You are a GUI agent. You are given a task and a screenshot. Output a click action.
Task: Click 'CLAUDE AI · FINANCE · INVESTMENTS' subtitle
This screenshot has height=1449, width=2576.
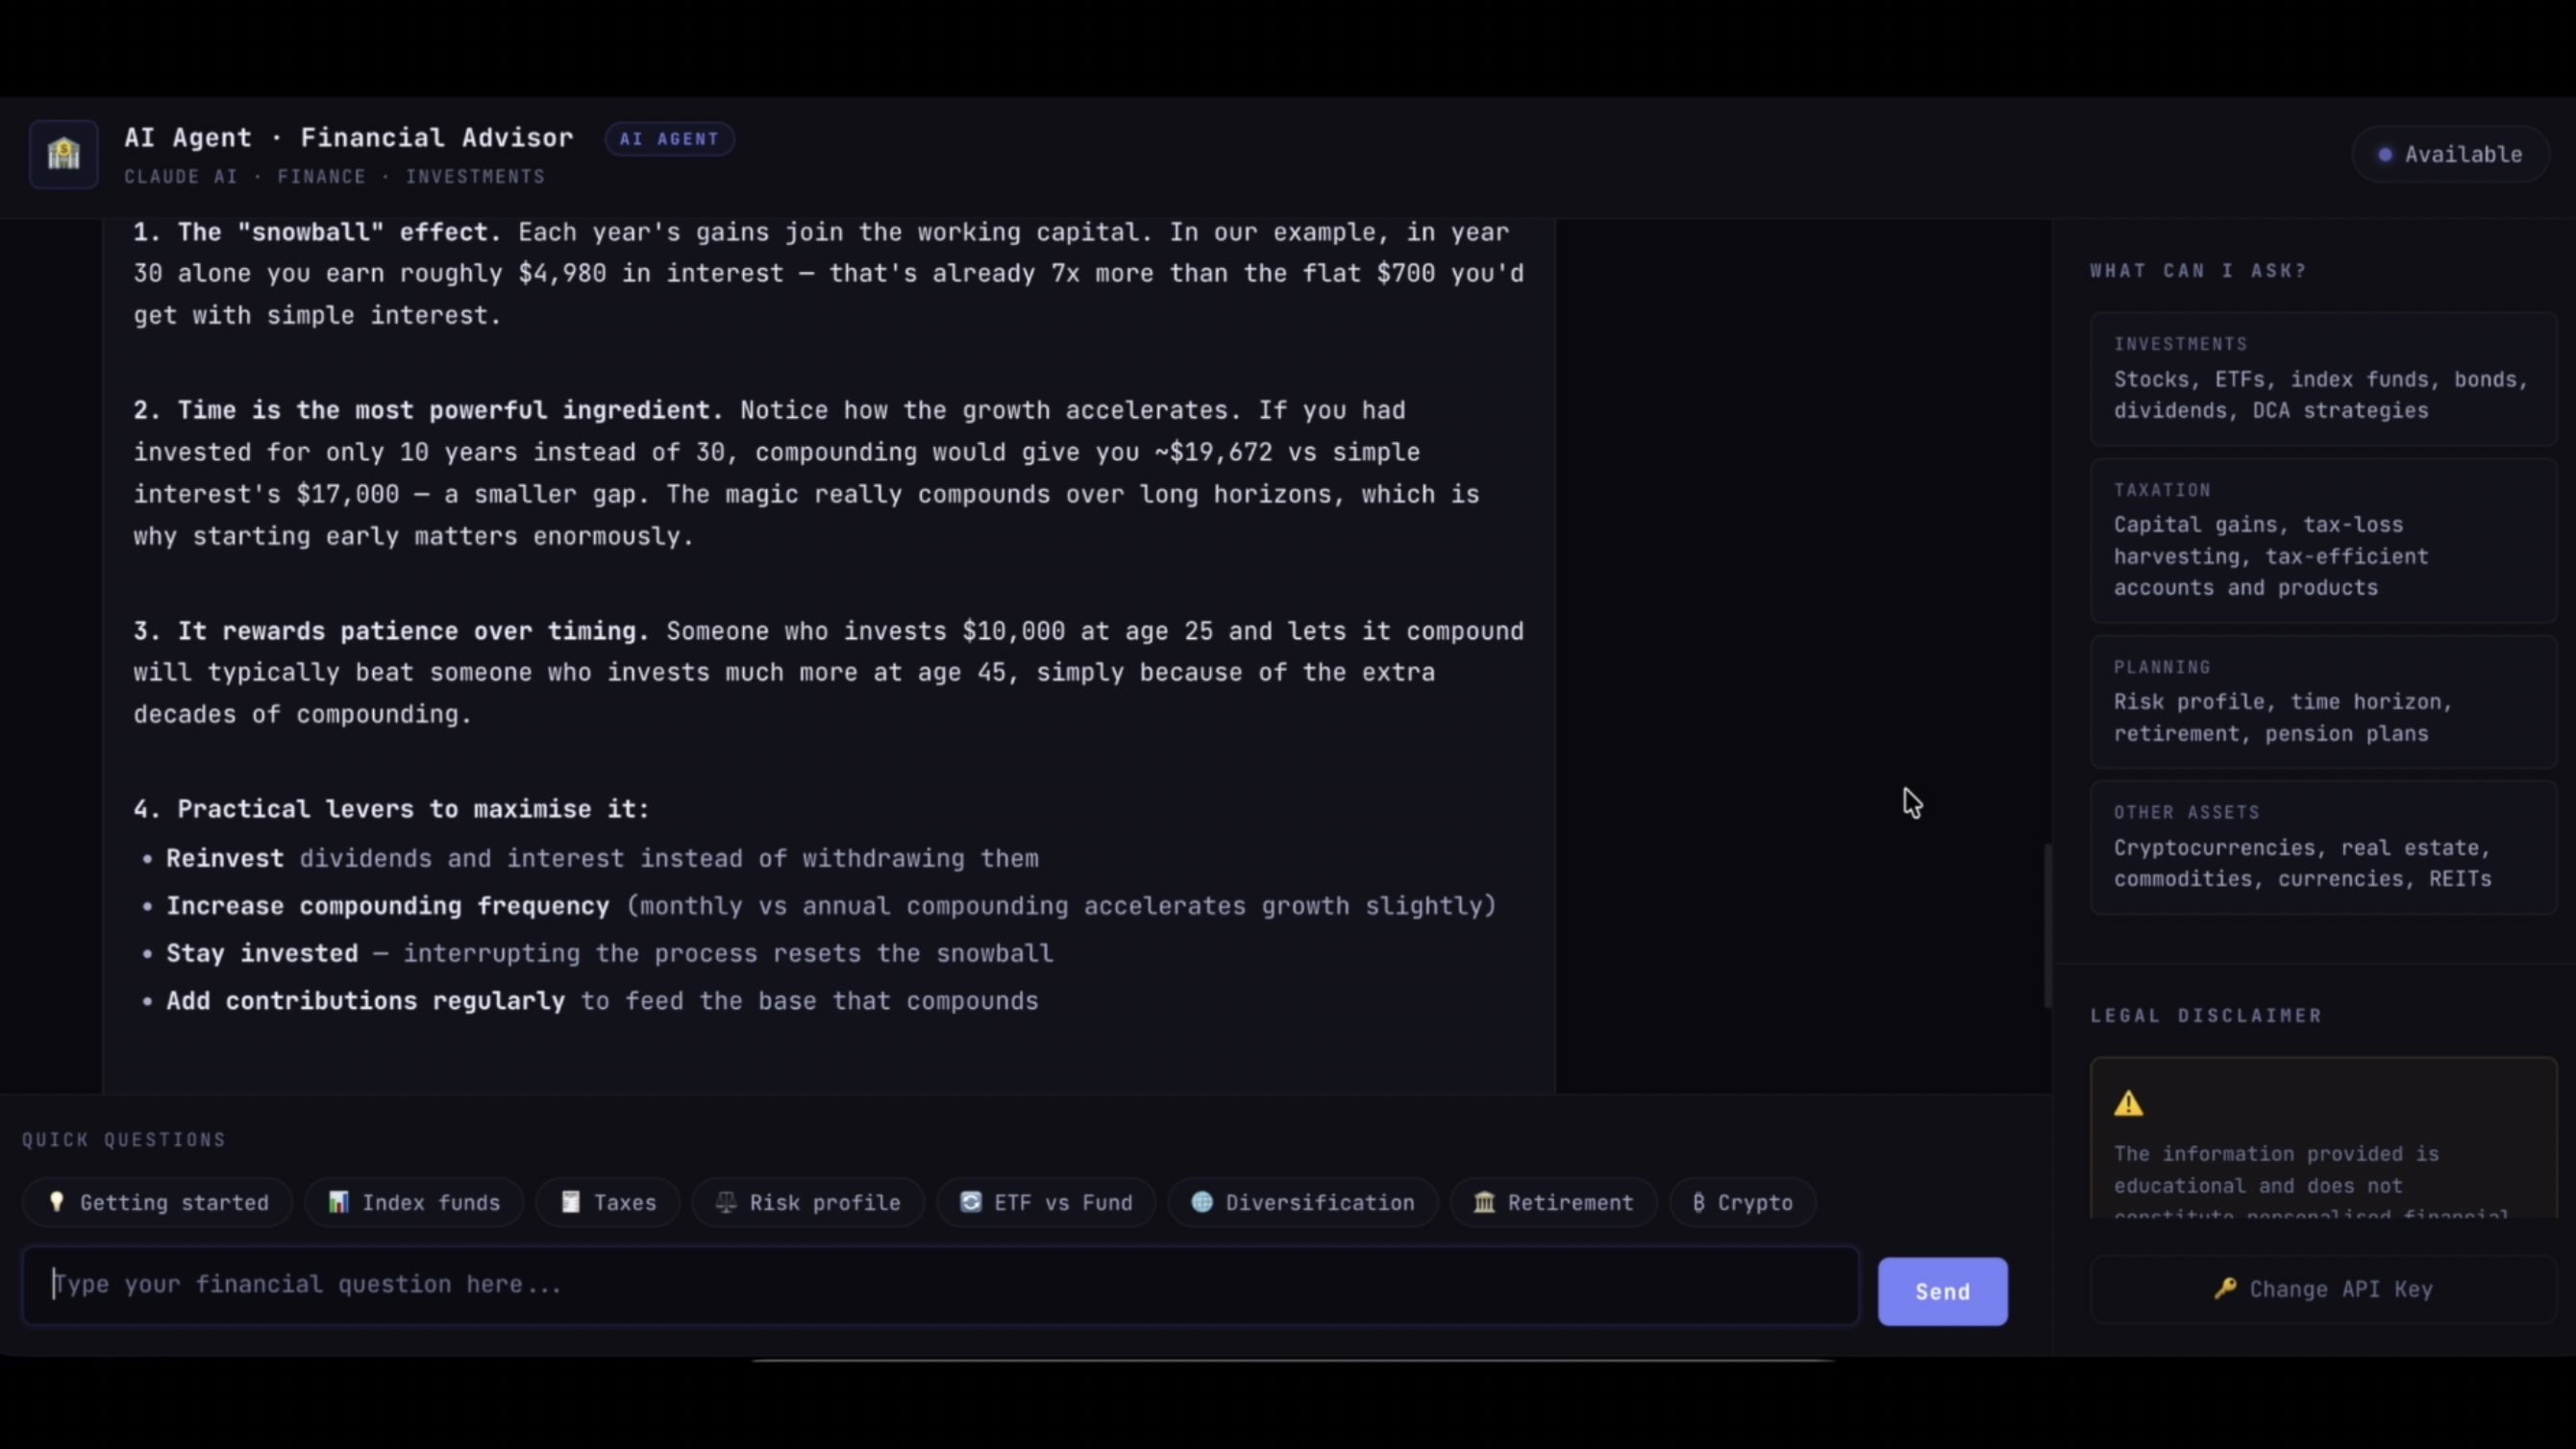pos(335,177)
